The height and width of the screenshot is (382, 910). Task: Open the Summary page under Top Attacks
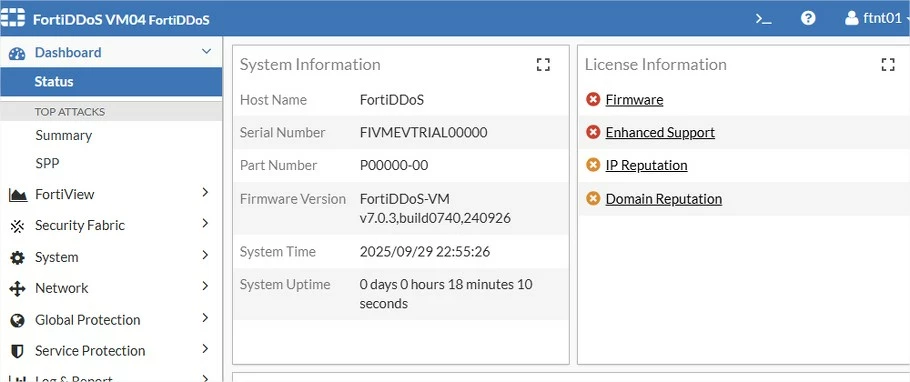pyautogui.click(x=64, y=136)
